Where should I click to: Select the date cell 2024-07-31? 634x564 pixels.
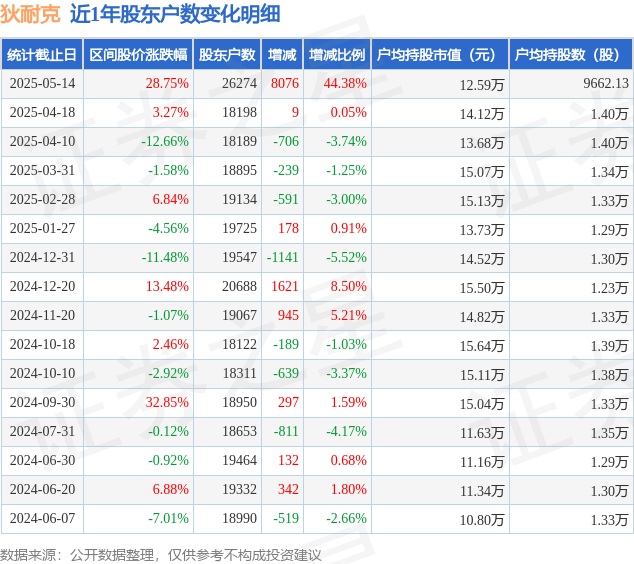click(x=42, y=431)
